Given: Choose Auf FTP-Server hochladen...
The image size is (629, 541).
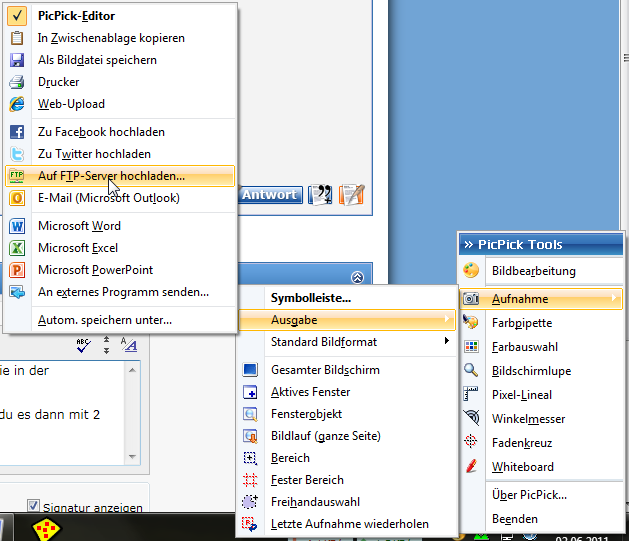Looking at the screenshot, I should 120,176.
